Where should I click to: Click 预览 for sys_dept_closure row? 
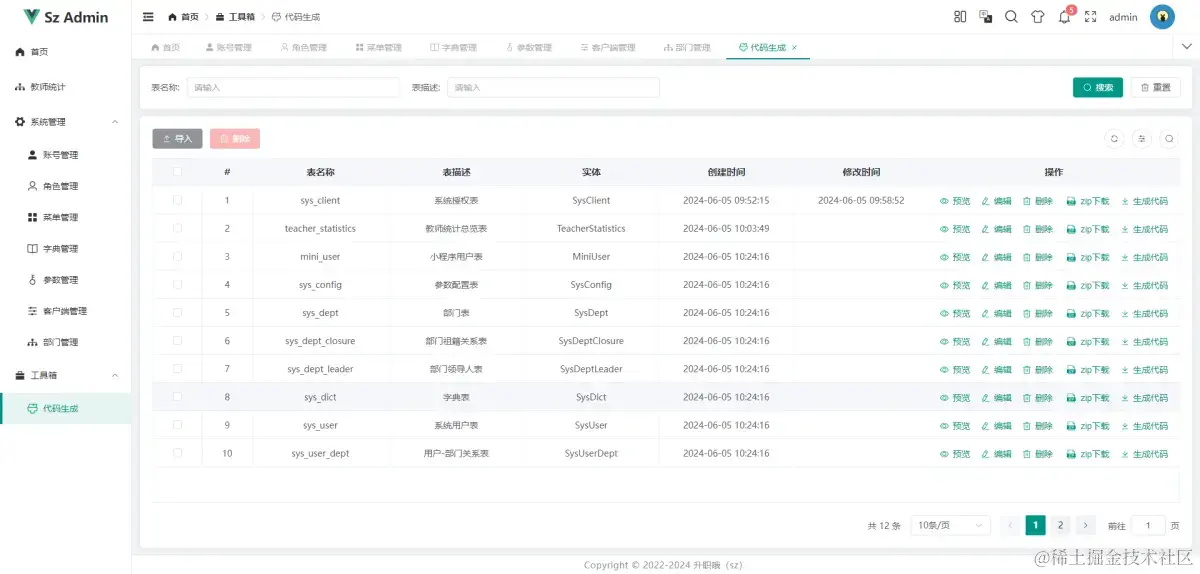pyautogui.click(x=955, y=341)
